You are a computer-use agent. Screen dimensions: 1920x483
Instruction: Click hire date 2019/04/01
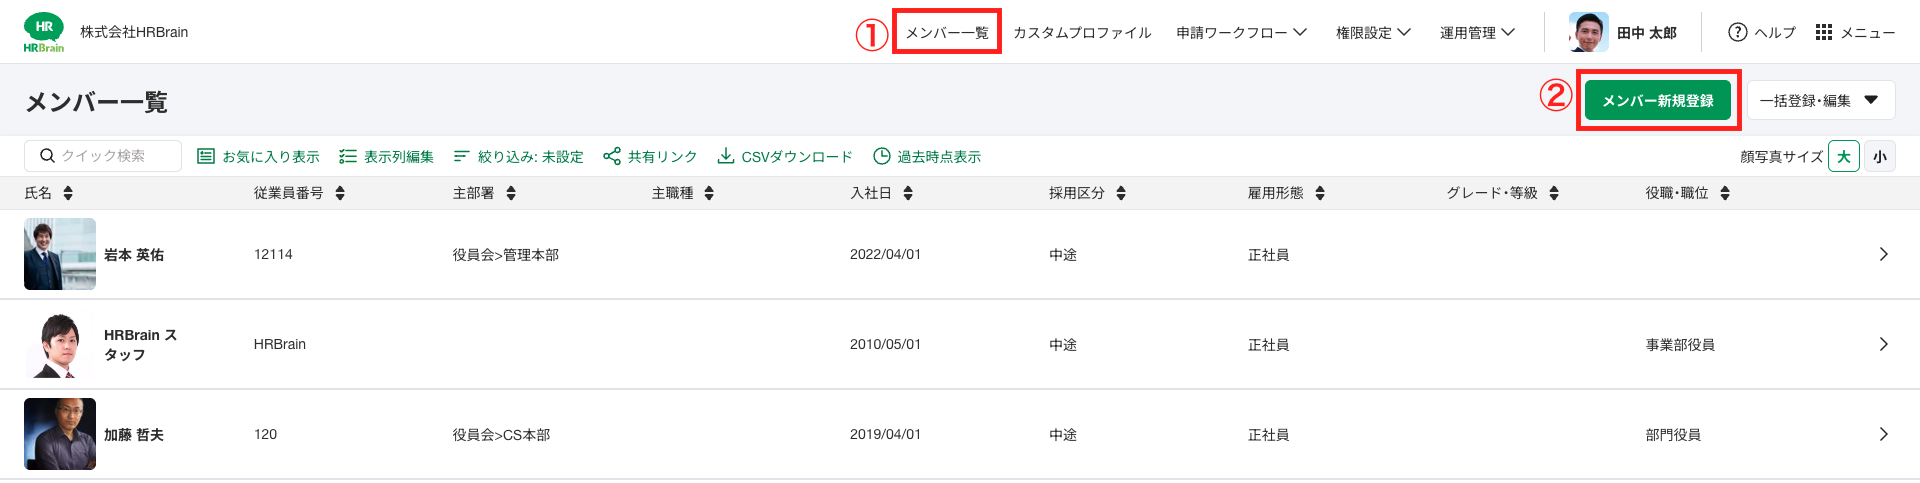885,434
